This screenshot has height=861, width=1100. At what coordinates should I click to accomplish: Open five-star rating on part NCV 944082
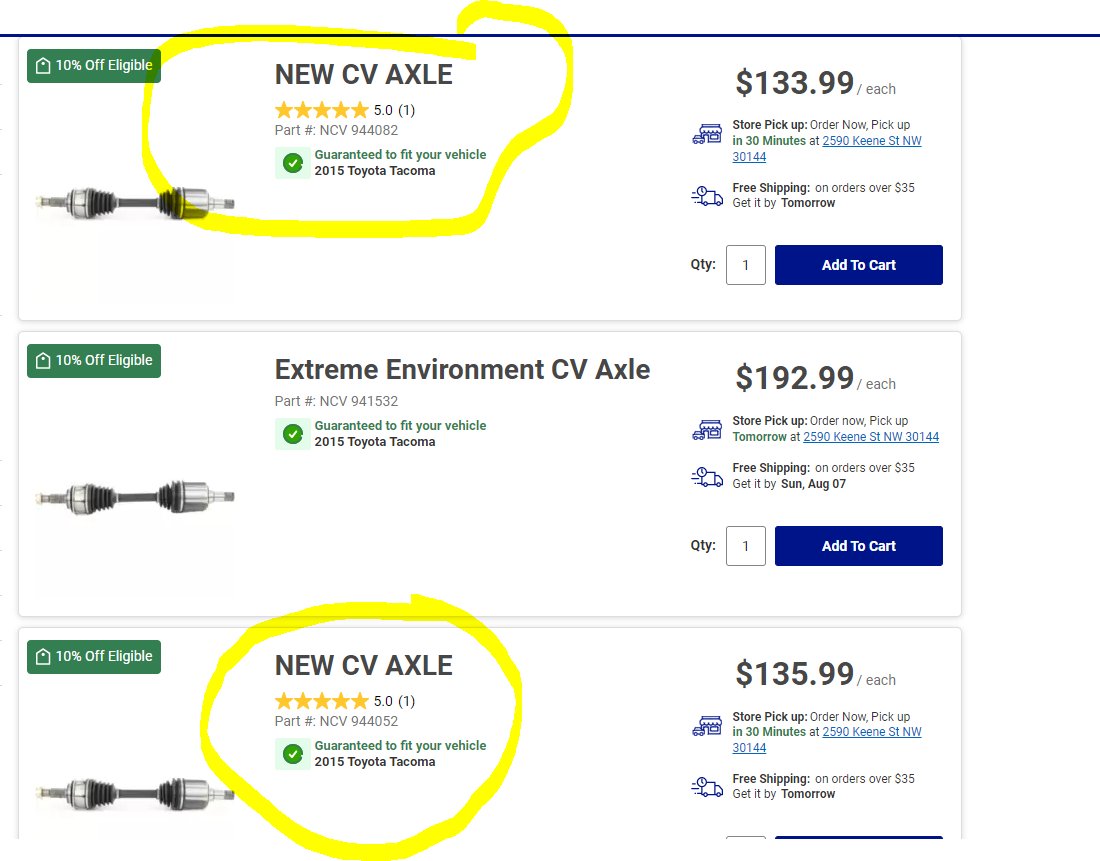click(x=322, y=111)
